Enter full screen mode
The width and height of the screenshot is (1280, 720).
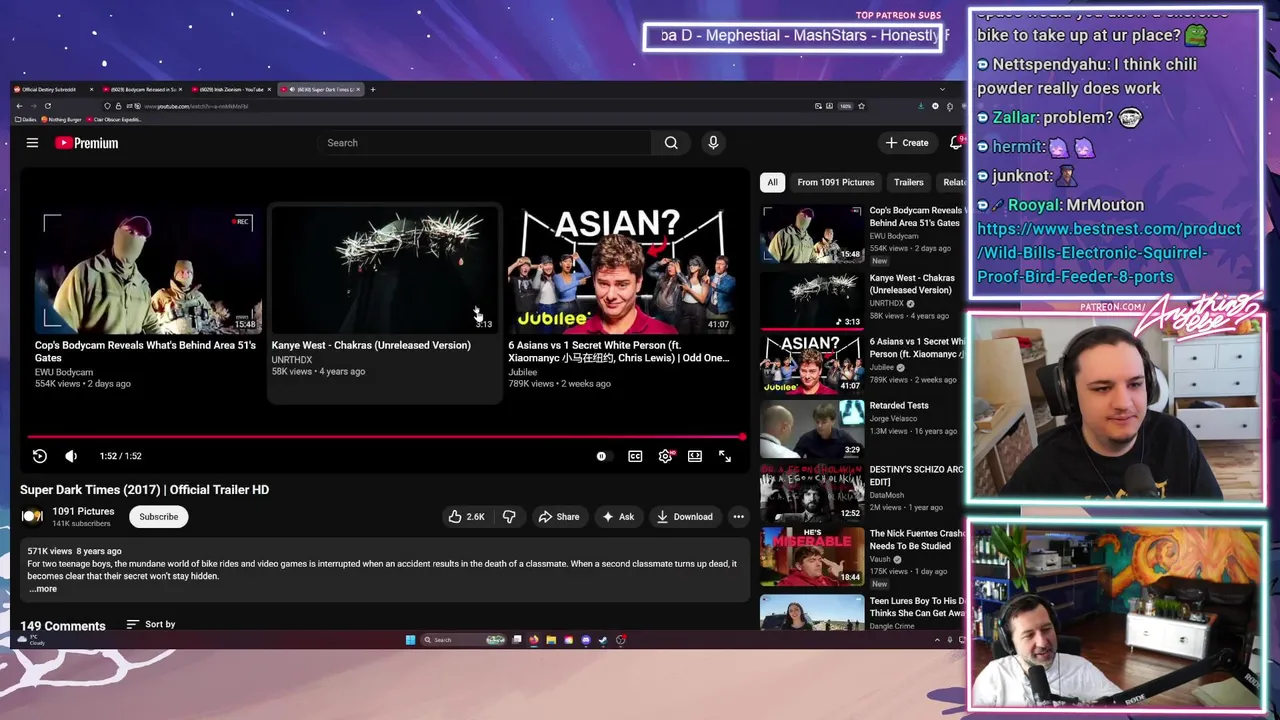pos(725,456)
